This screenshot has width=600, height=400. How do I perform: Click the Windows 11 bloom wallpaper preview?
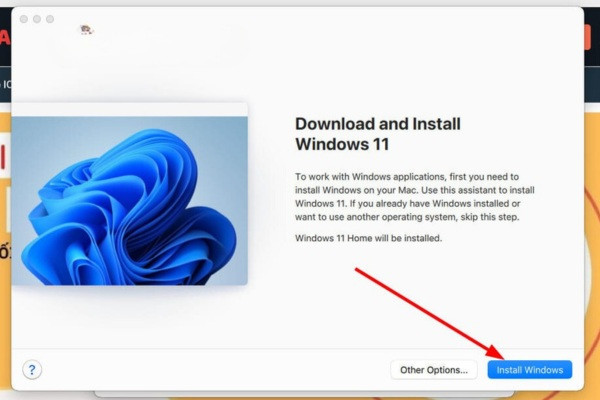tap(130, 201)
